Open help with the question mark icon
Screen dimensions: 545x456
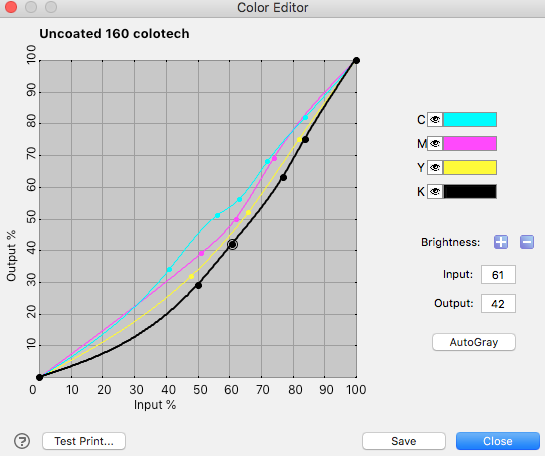click(x=22, y=441)
